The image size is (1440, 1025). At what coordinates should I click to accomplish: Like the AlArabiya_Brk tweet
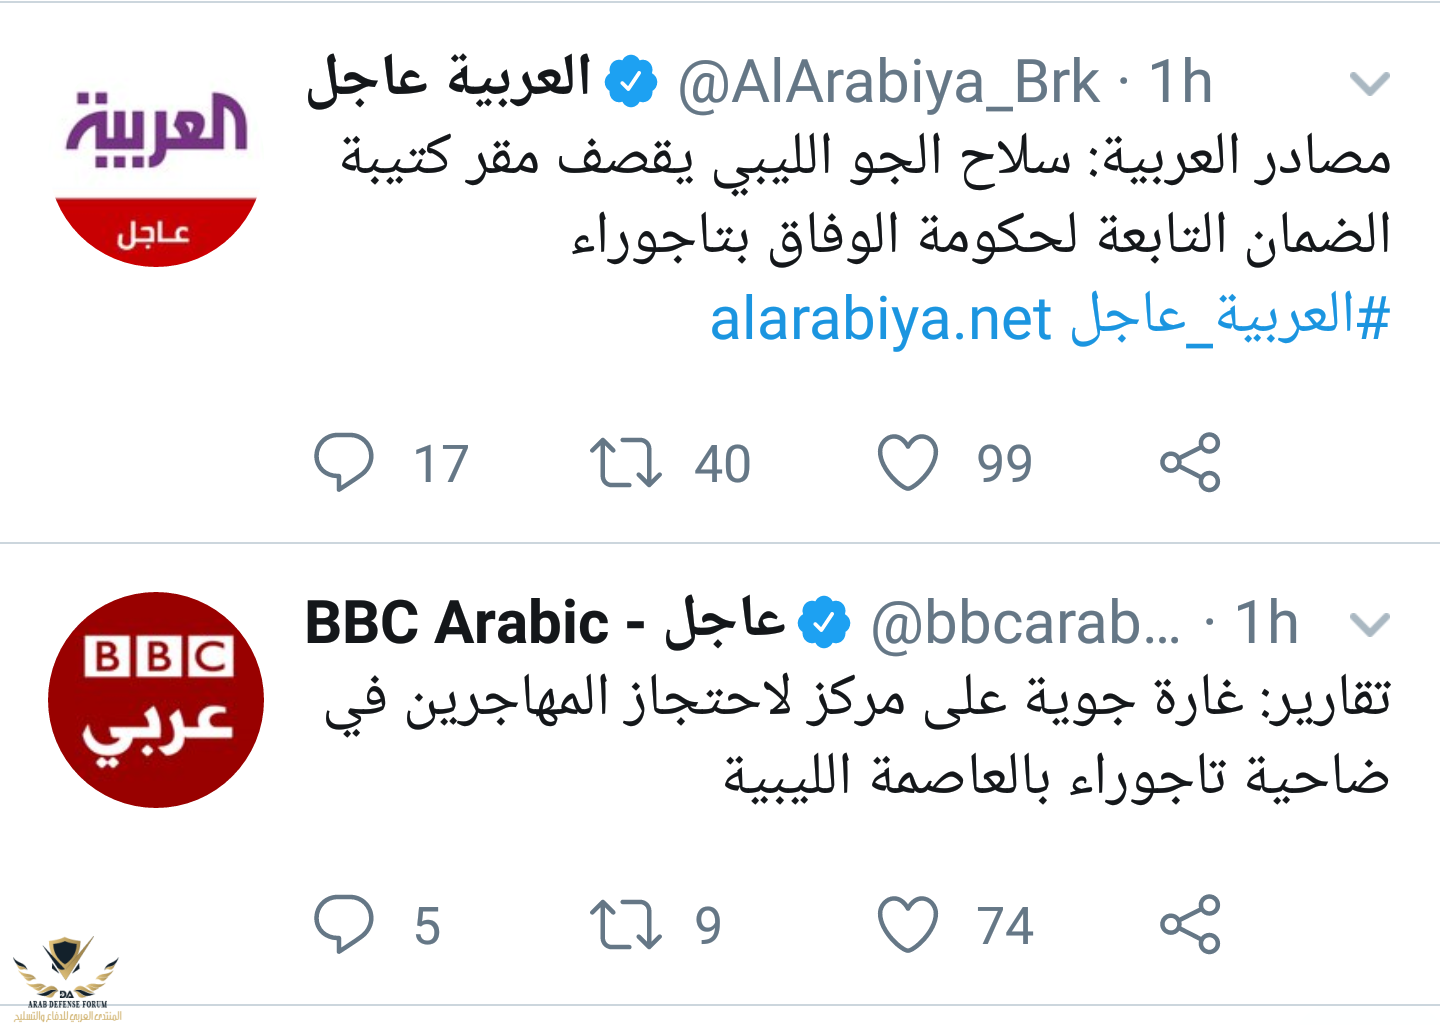tap(908, 462)
